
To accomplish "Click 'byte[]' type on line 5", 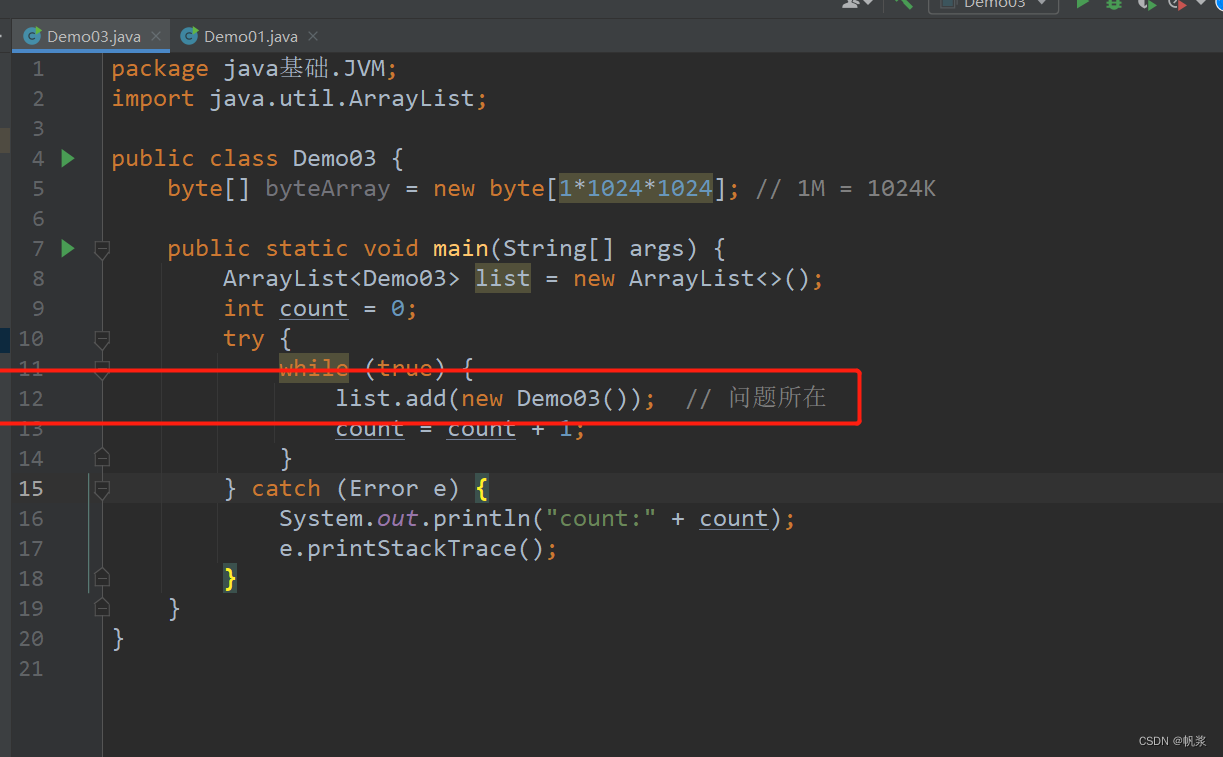I will [208, 188].
